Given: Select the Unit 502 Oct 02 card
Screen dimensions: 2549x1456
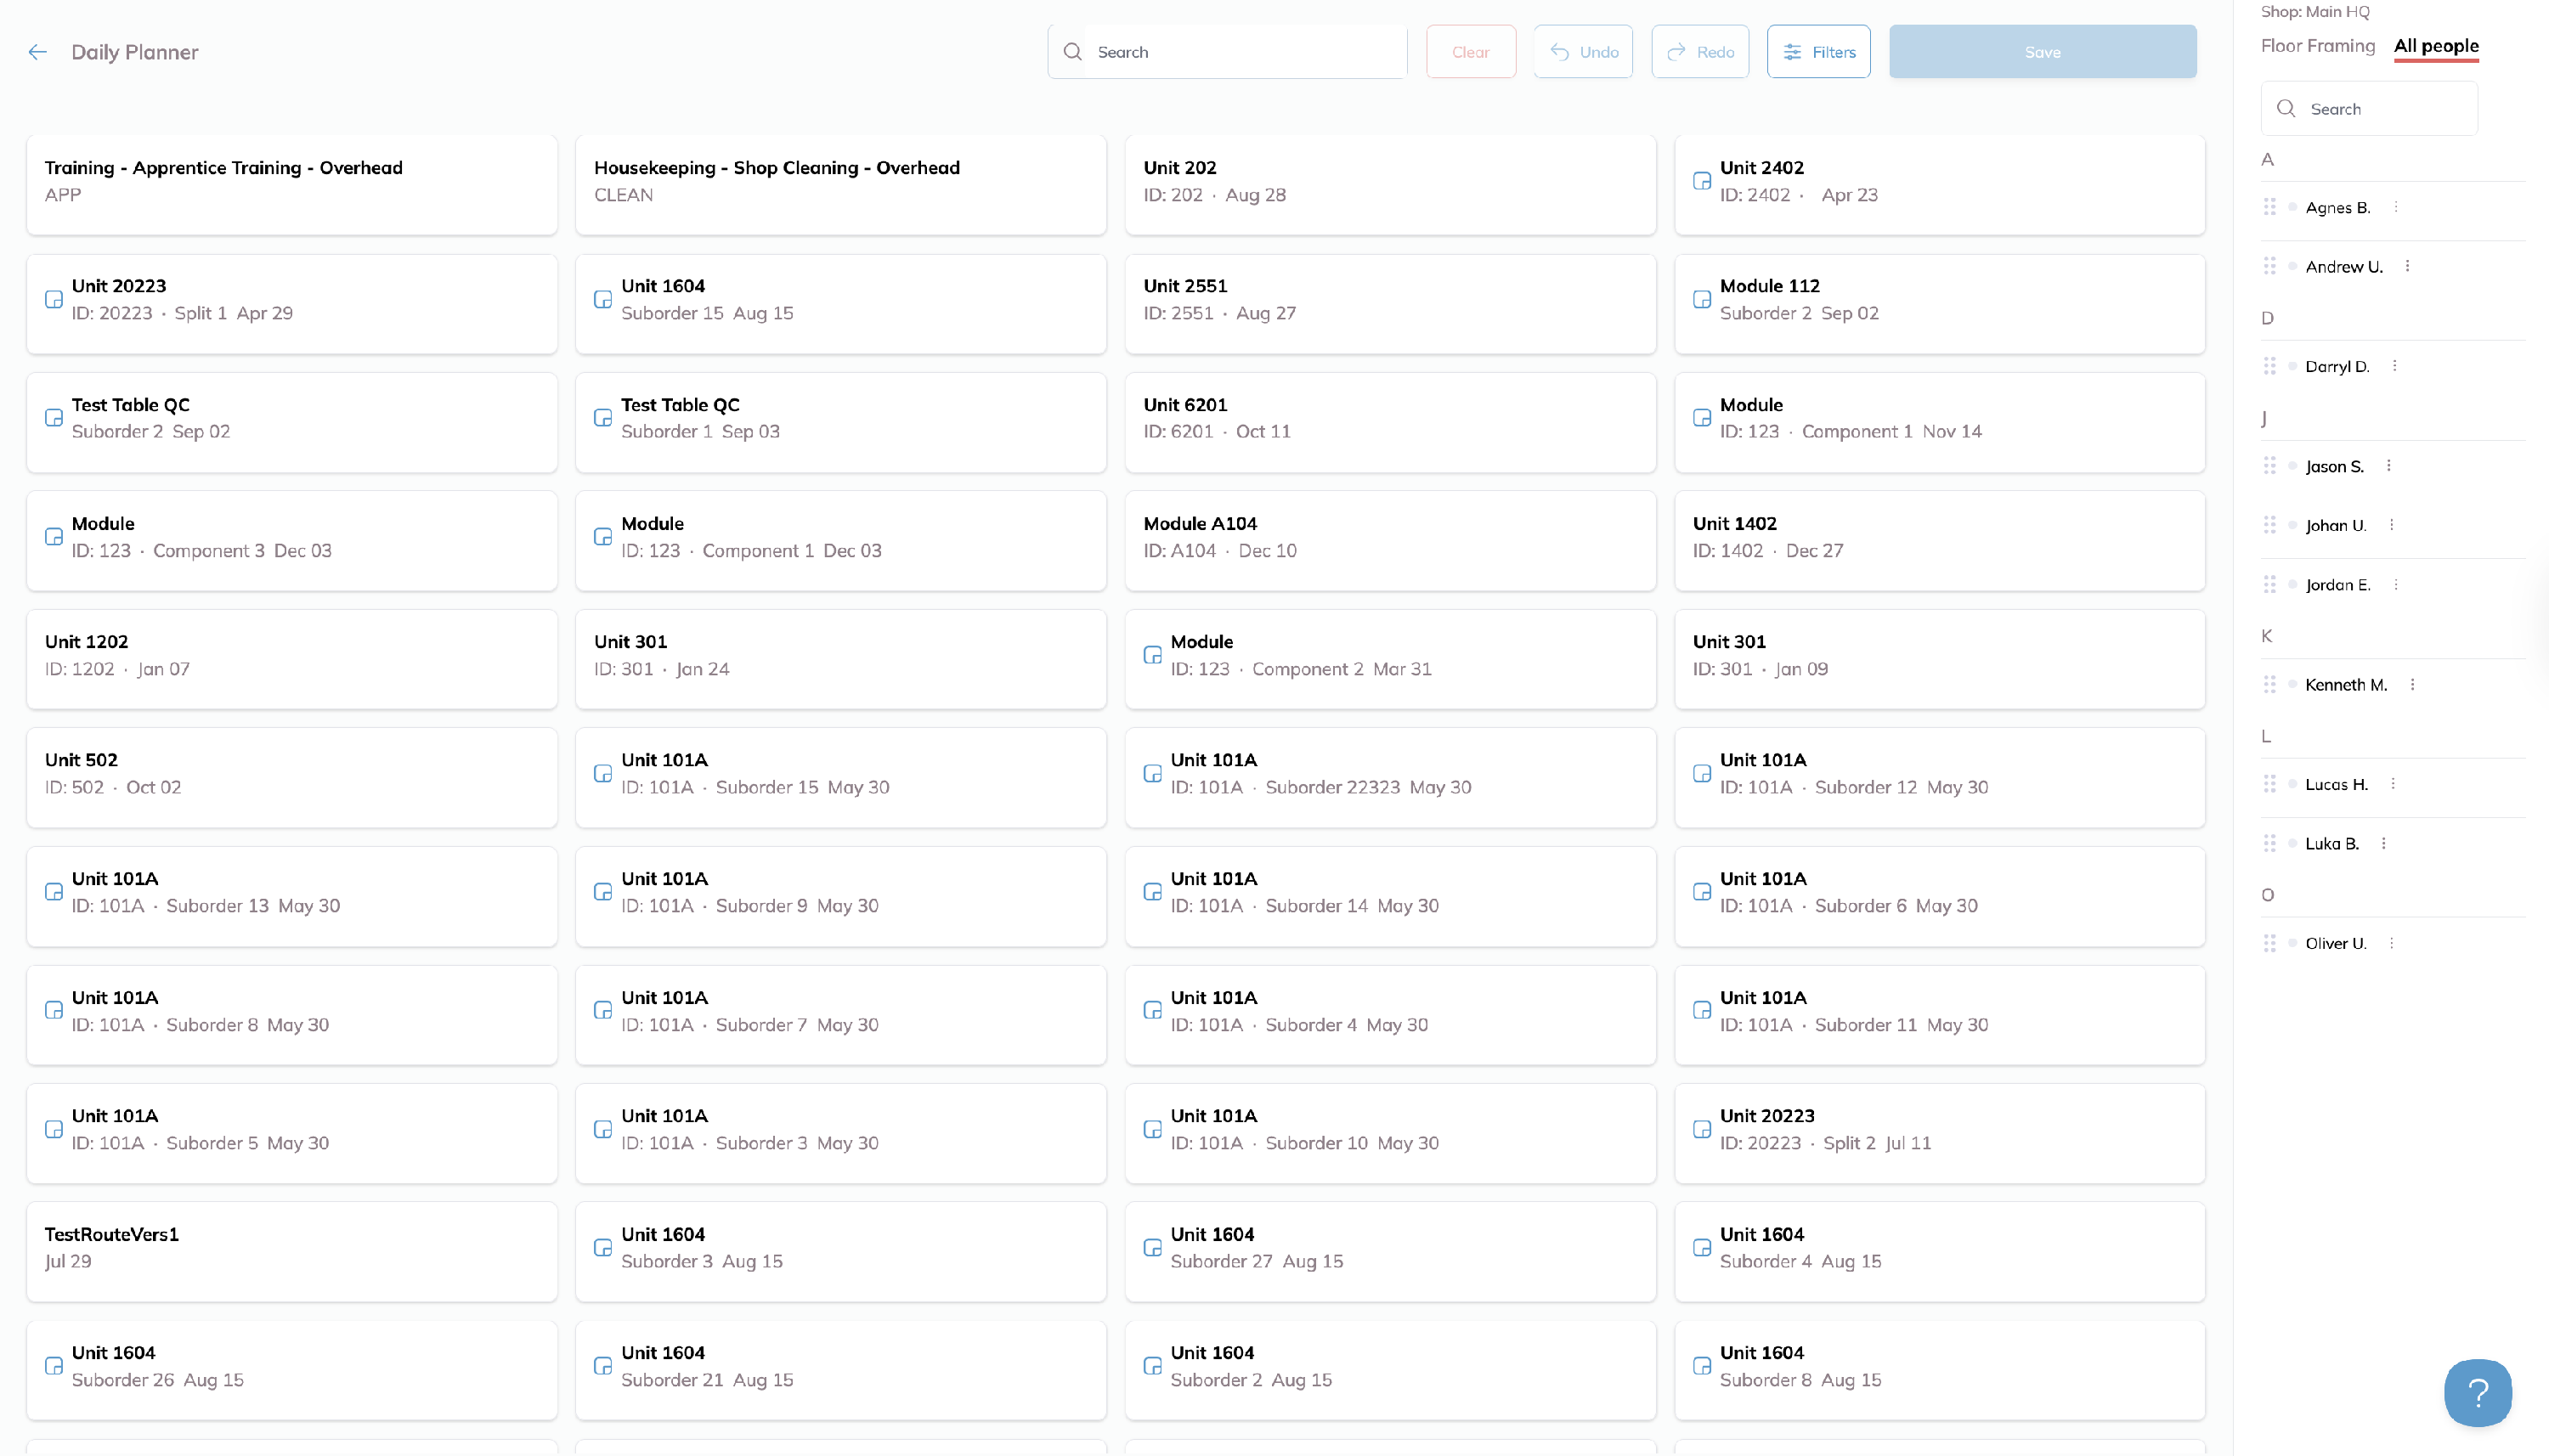Looking at the screenshot, I should click(291, 777).
